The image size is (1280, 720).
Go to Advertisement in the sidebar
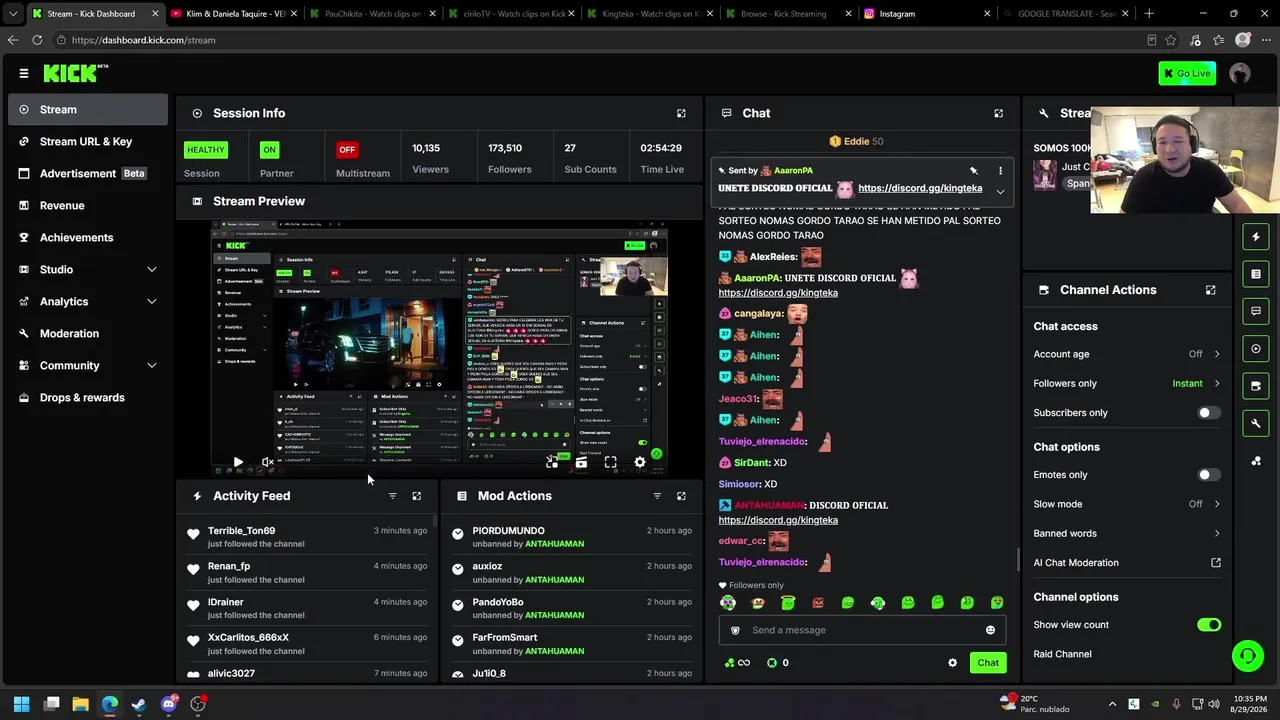click(x=88, y=174)
